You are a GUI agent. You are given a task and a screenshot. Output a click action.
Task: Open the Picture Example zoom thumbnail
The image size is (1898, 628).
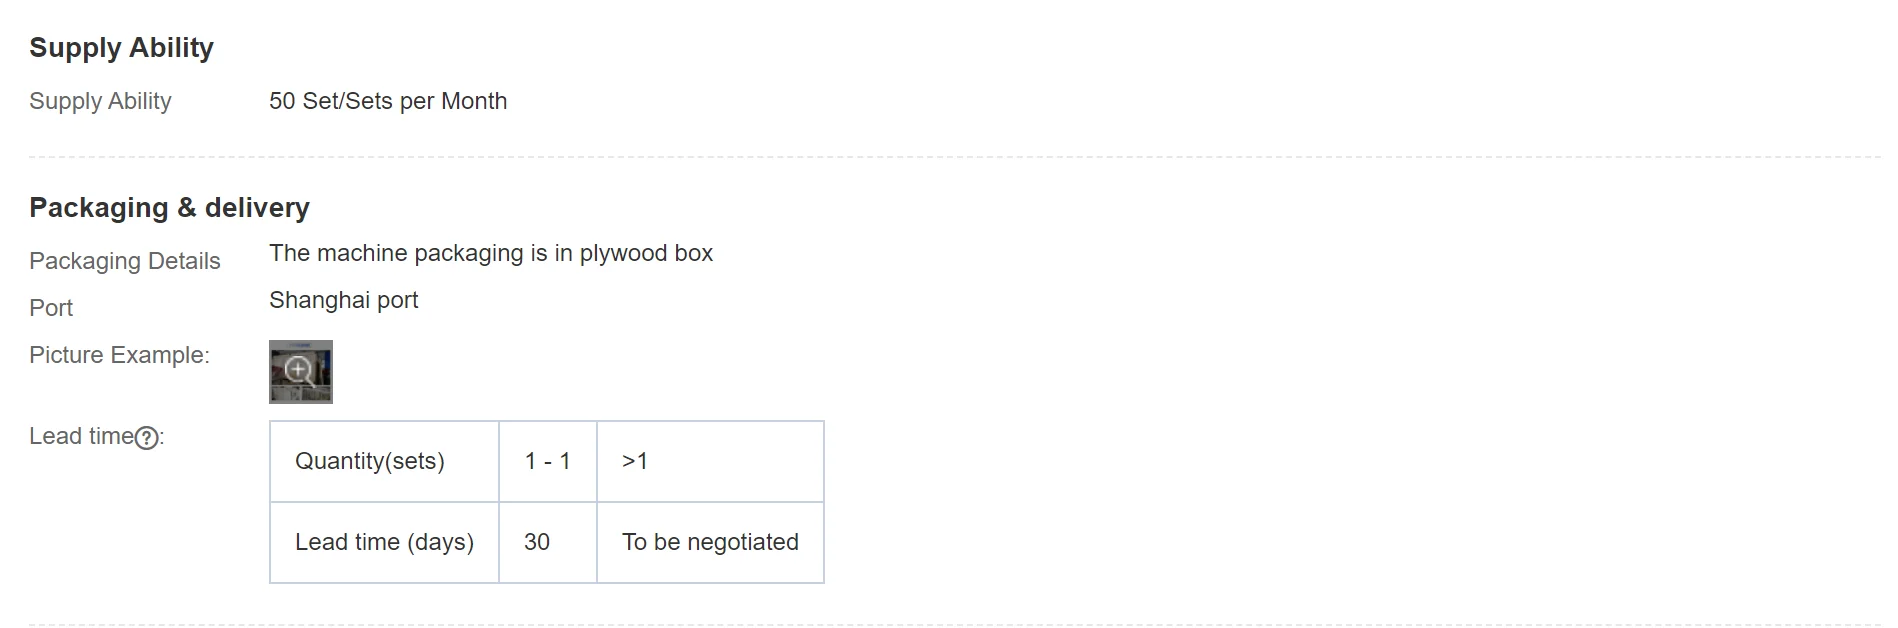pos(300,372)
